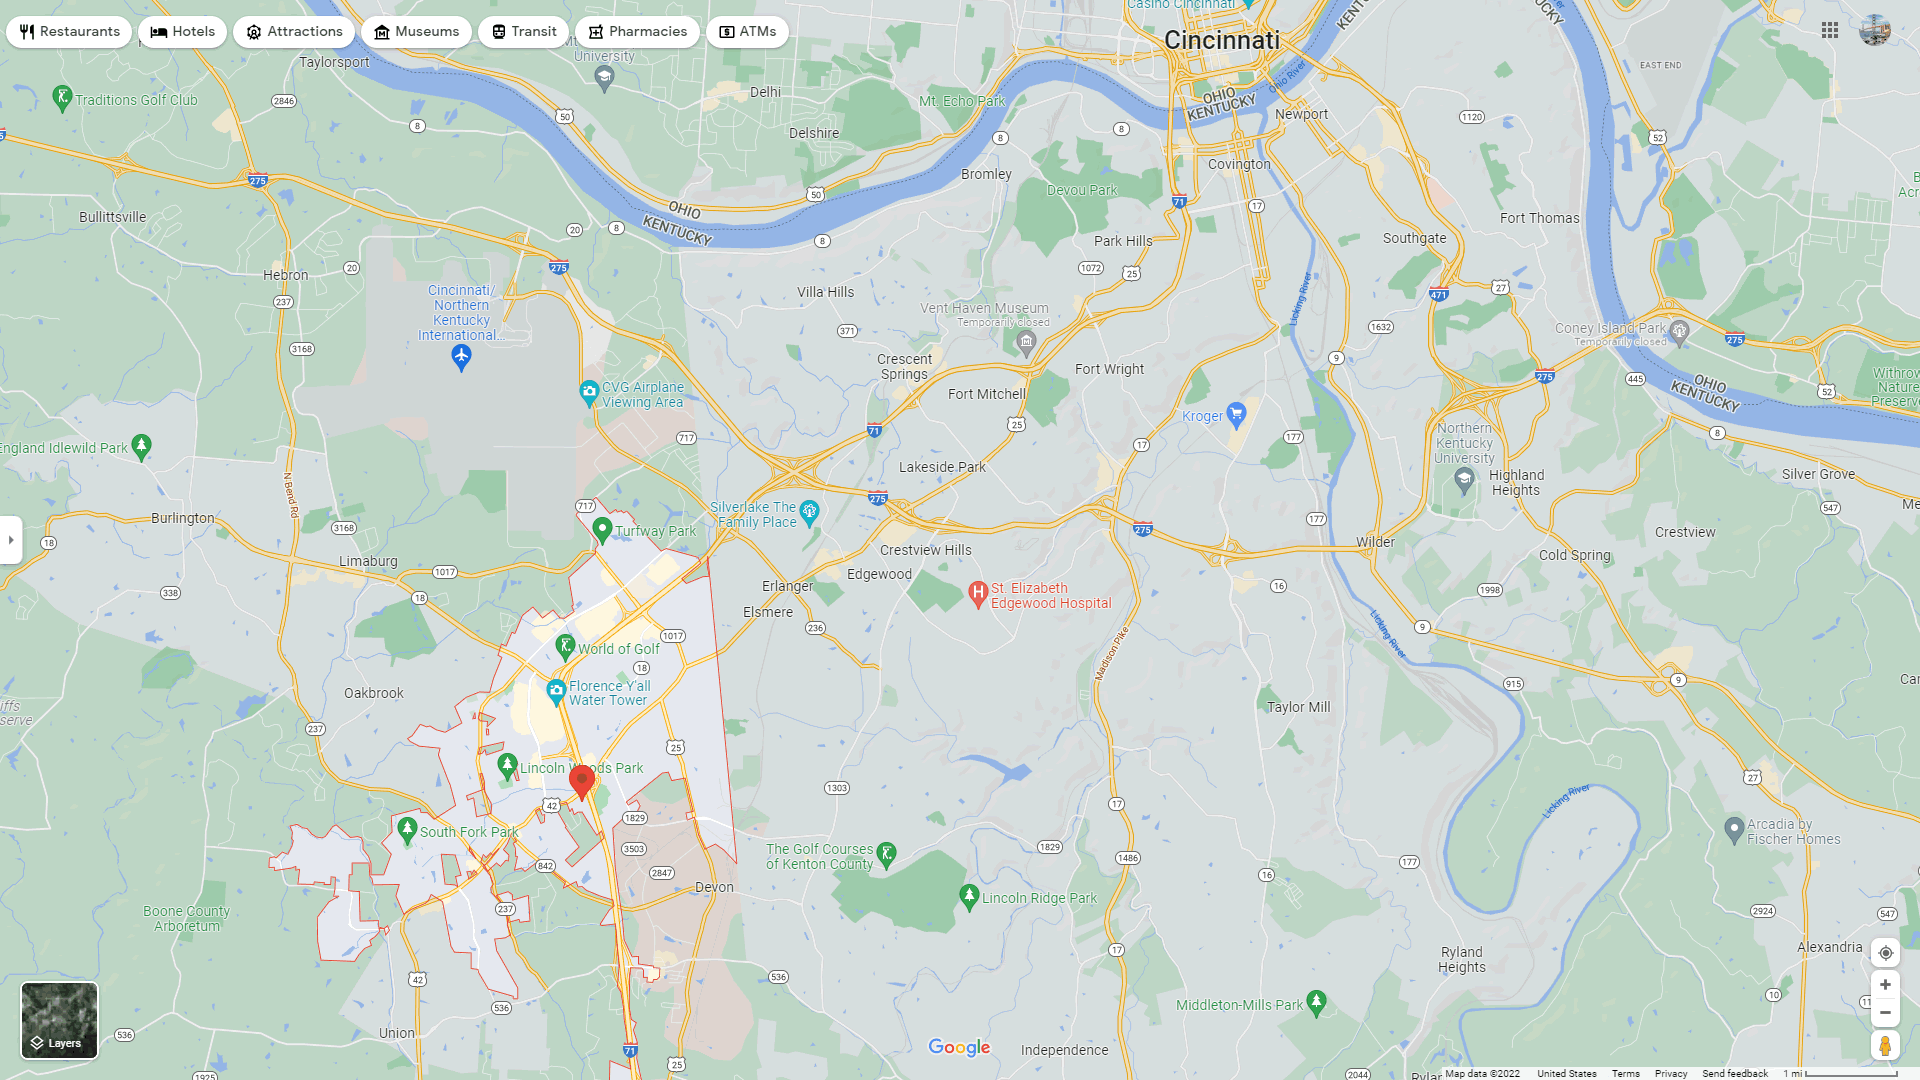Click the Covington city label
Screen dimensions: 1920x1080
click(1239, 164)
